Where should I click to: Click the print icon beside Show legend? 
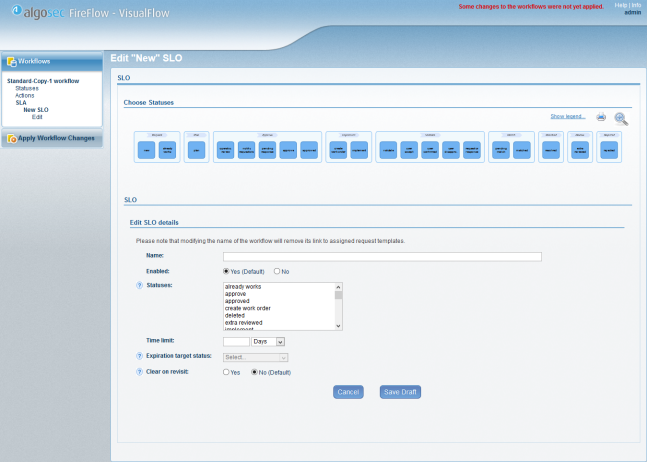tap(602, 117)
